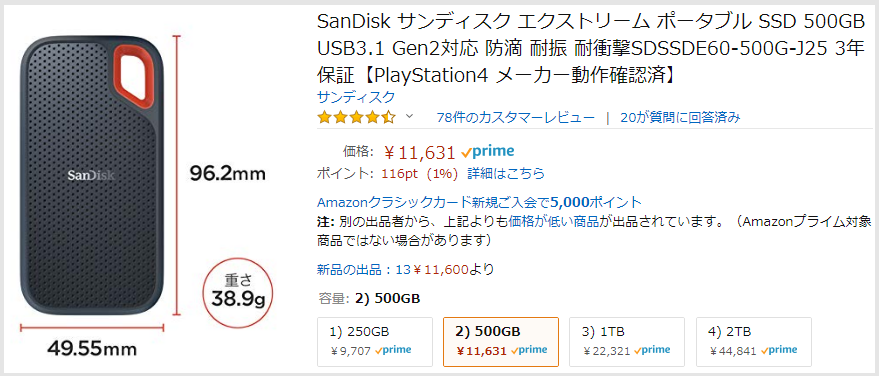The width and height of the screenshot is (879, 376).
Task: Open the サンディスク brand link
Action: (356, 96)
